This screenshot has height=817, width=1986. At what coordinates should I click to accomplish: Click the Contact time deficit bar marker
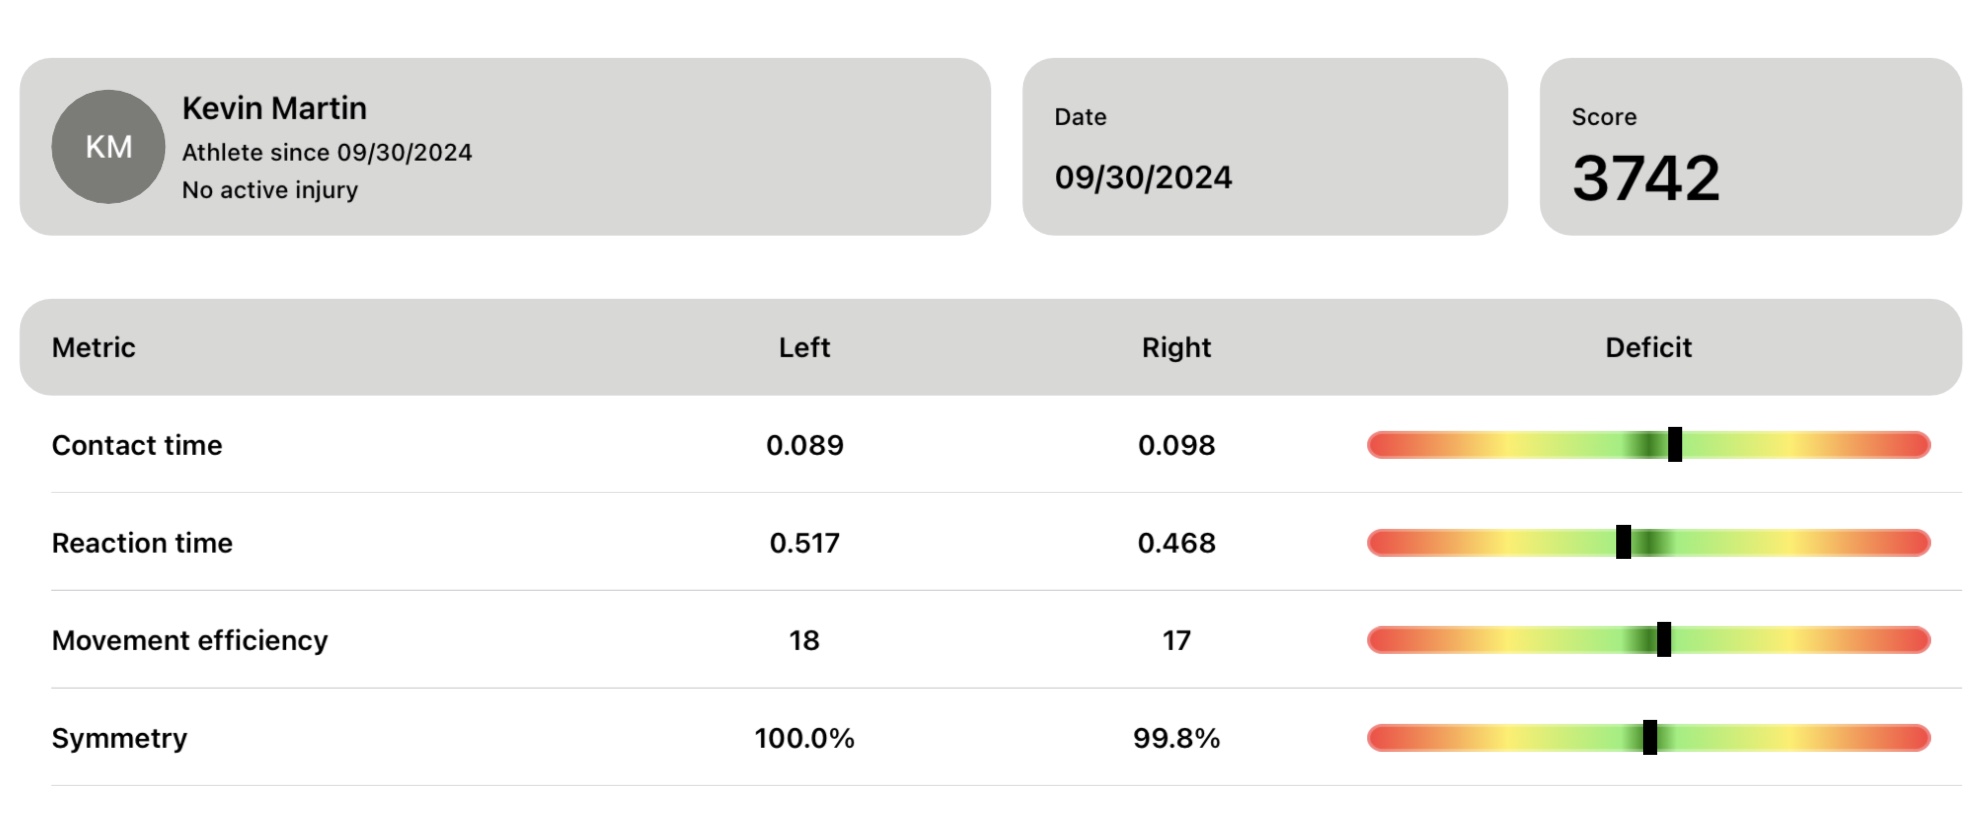[1675, 445]
